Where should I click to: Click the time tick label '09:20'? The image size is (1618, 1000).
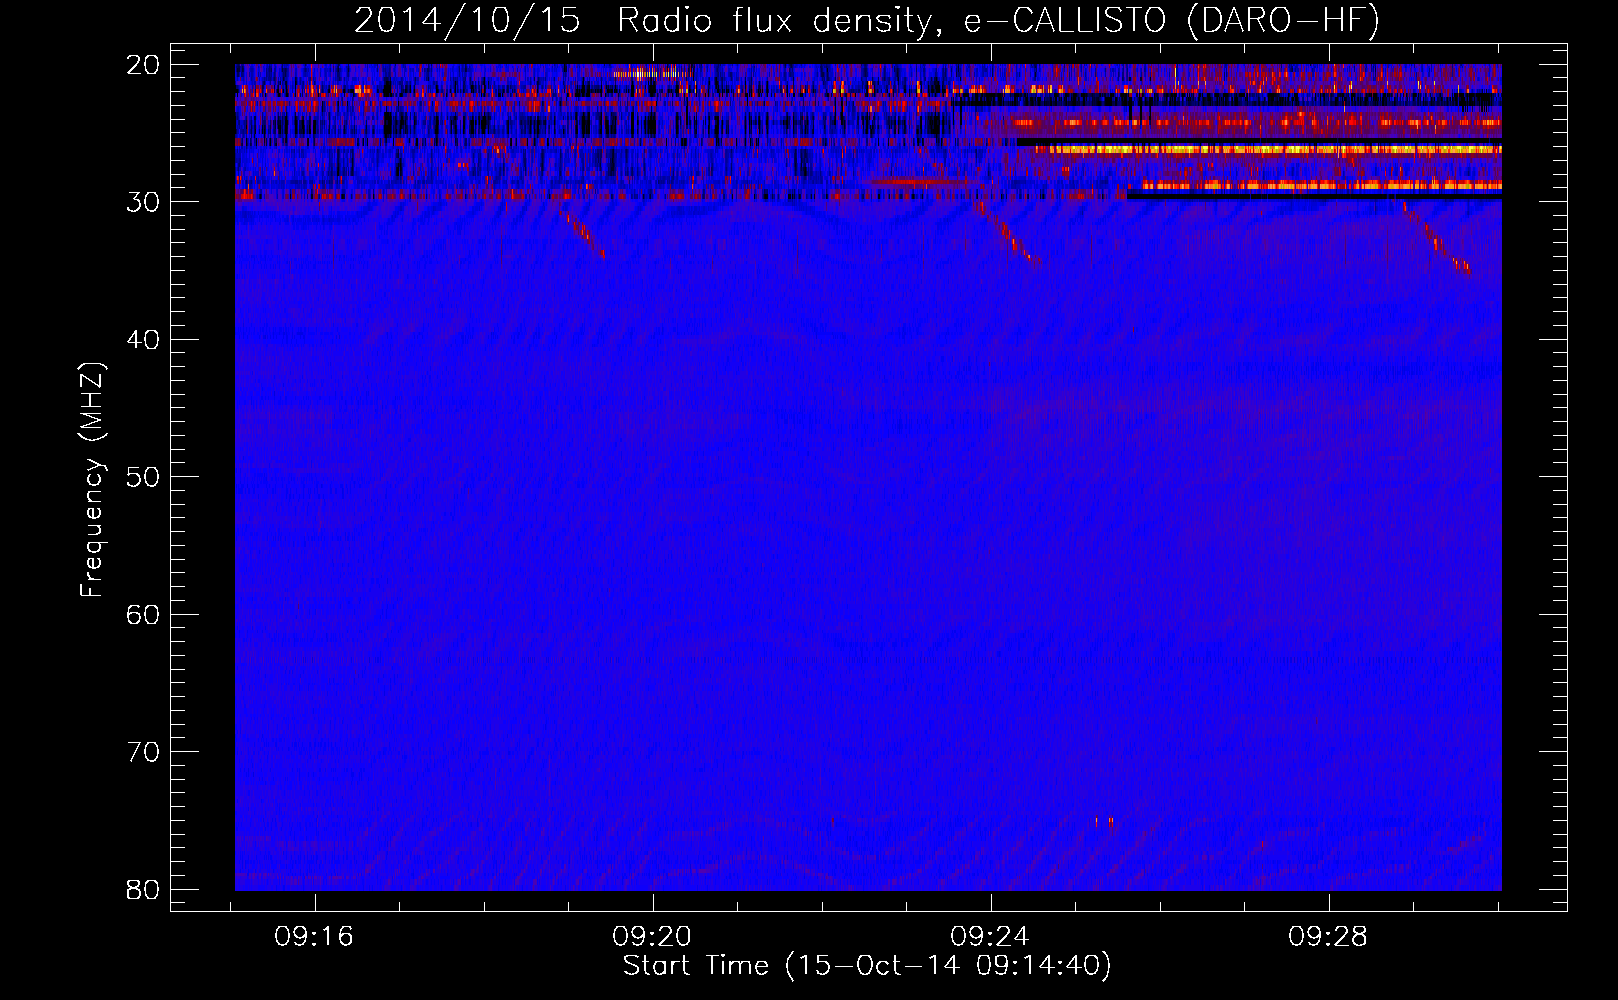(652, 937)
